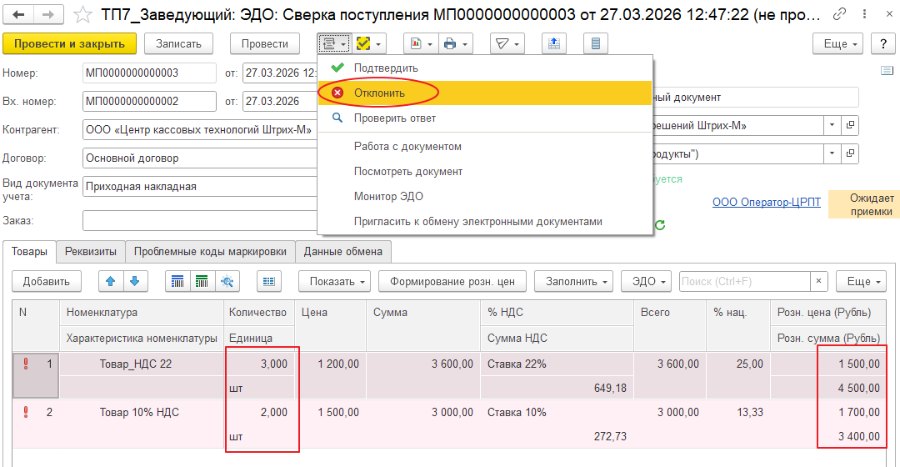Image resolution: width=900 pixels, height=467 pixels.
Task: Click the upload arrow toolbar icon
Action: [554, 44]
